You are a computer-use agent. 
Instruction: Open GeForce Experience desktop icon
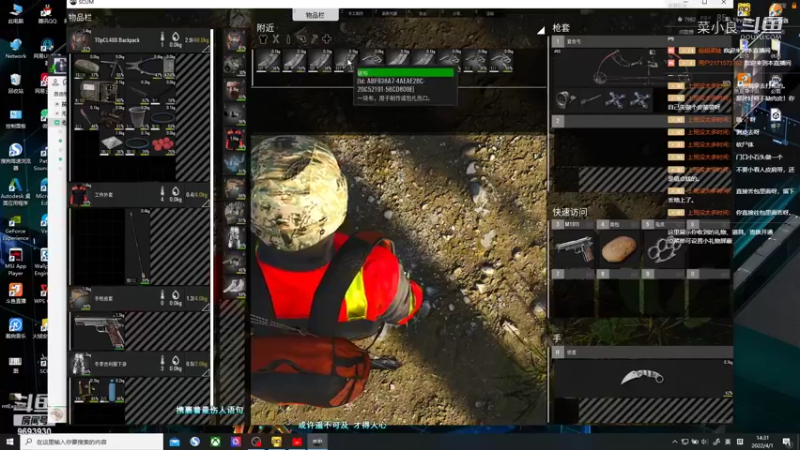pyautogui.click(x=15, y=228)
